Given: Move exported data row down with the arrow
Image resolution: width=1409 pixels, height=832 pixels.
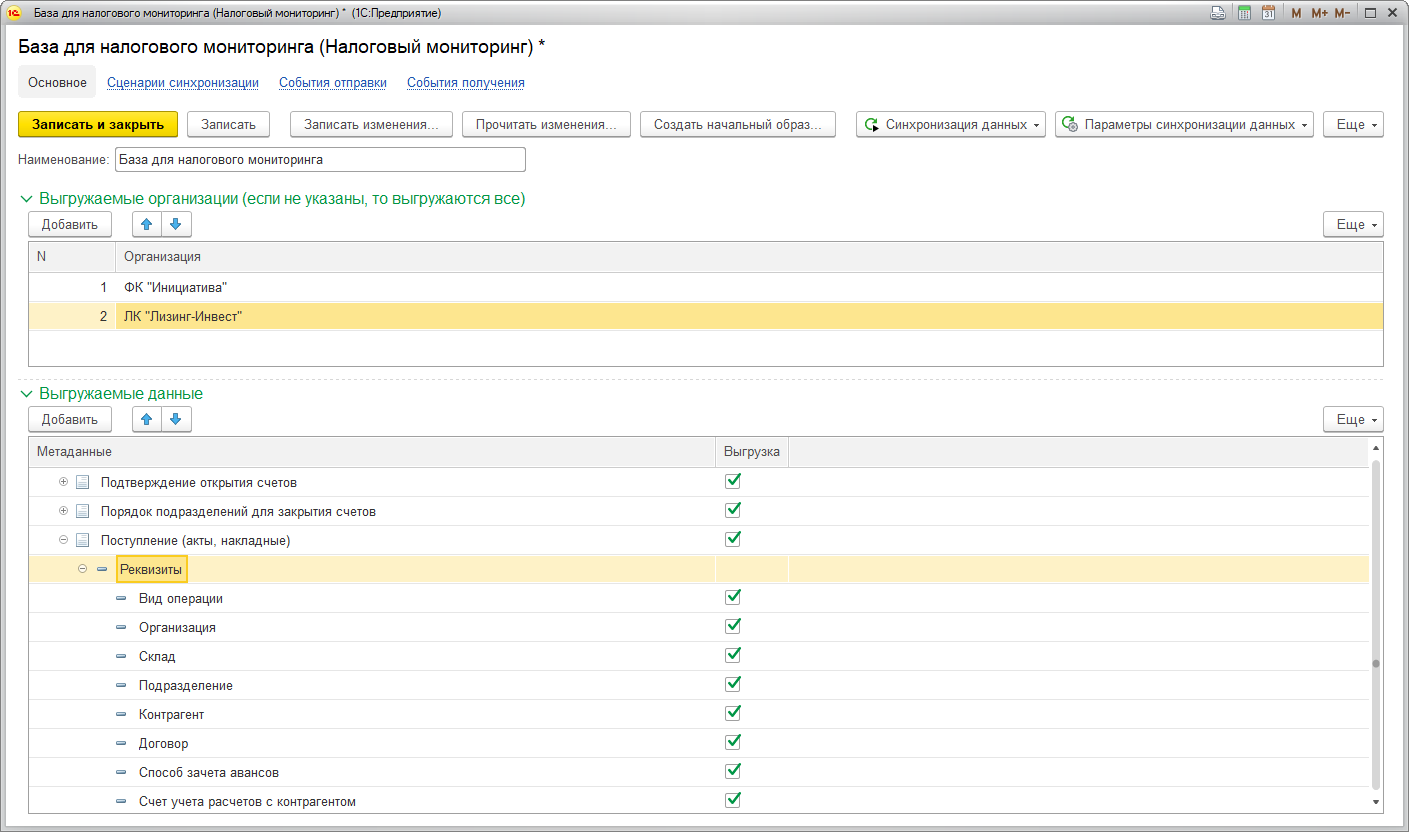Looking at the screenshot, I should (175, 420).
